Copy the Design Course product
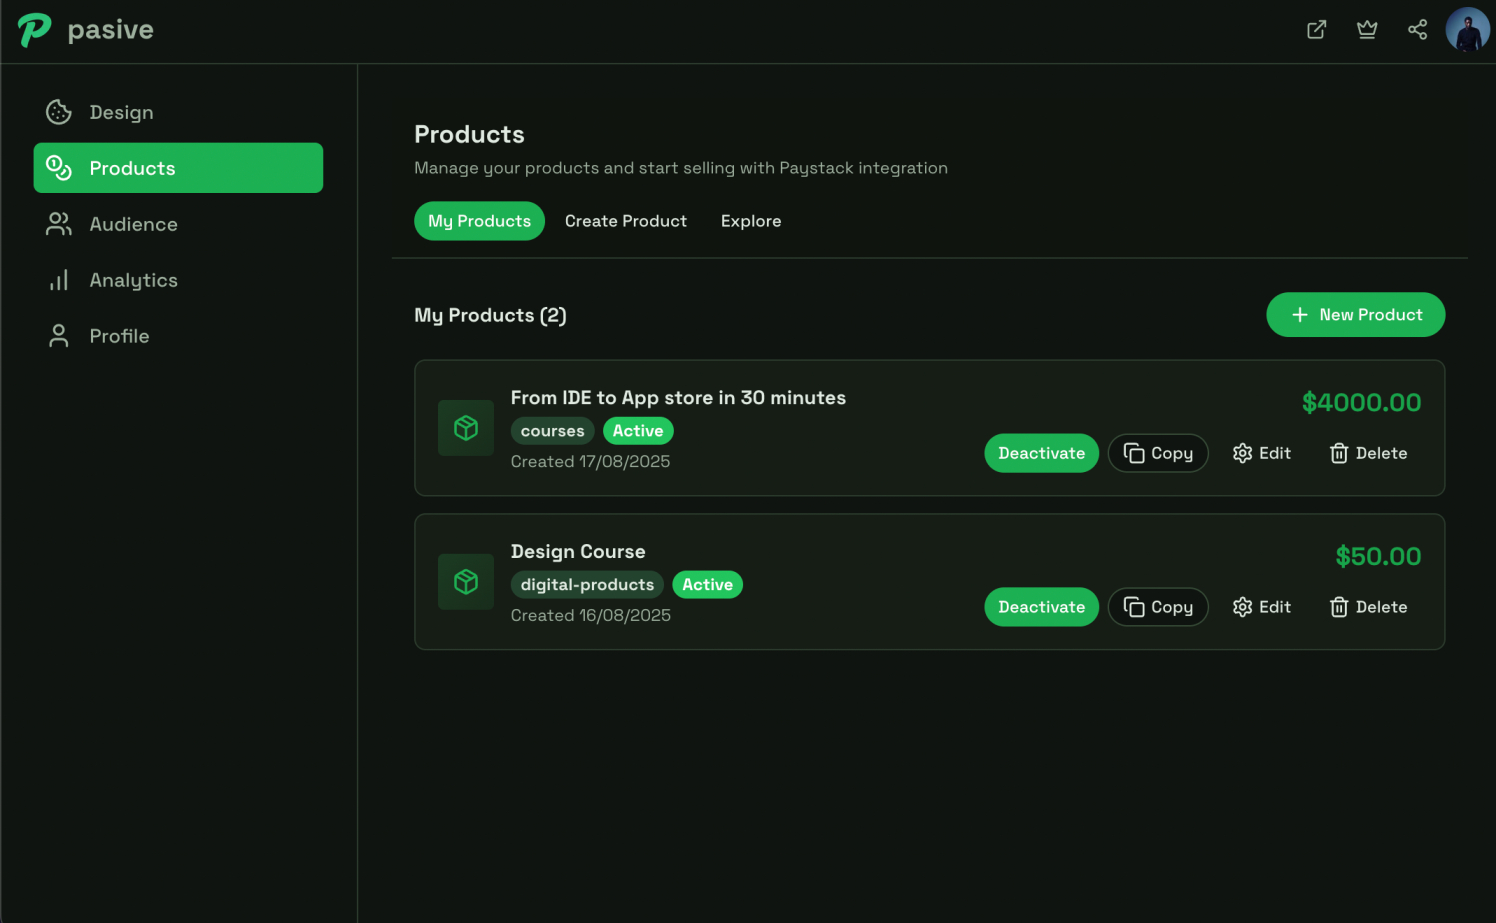 (x=1158, y=607)
